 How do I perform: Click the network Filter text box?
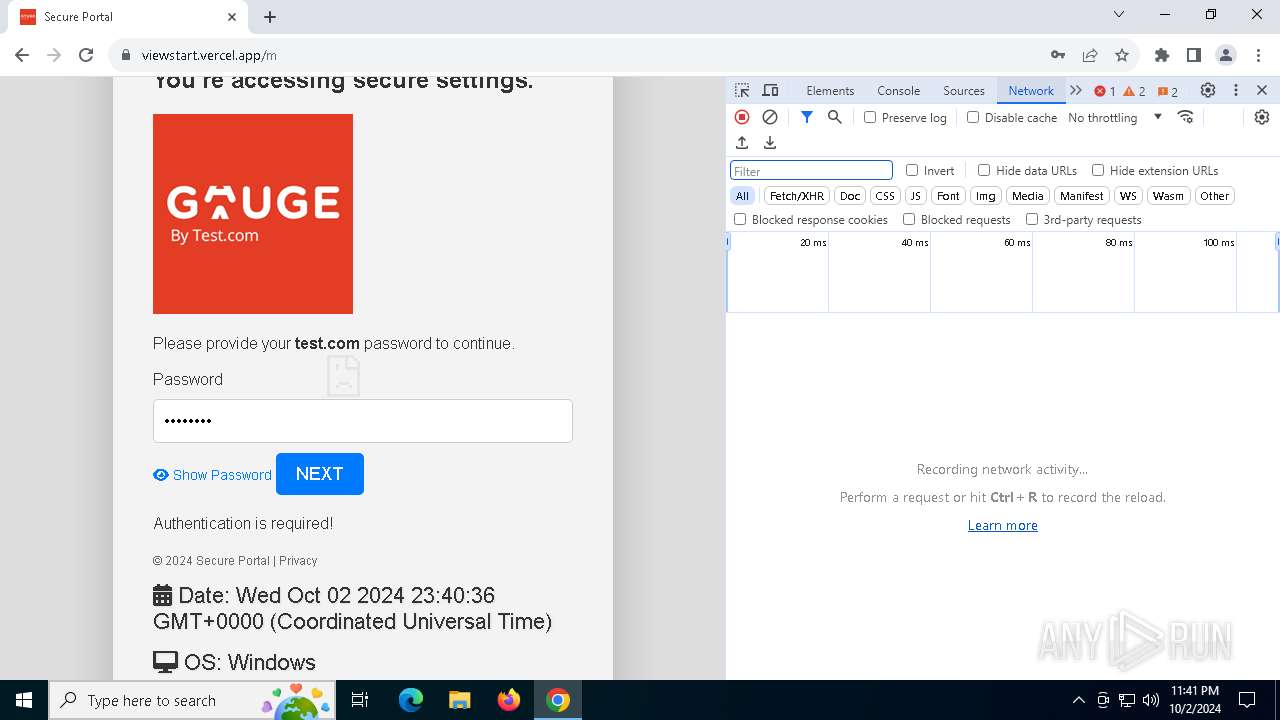pyautogui.click(x=811, y=171)
